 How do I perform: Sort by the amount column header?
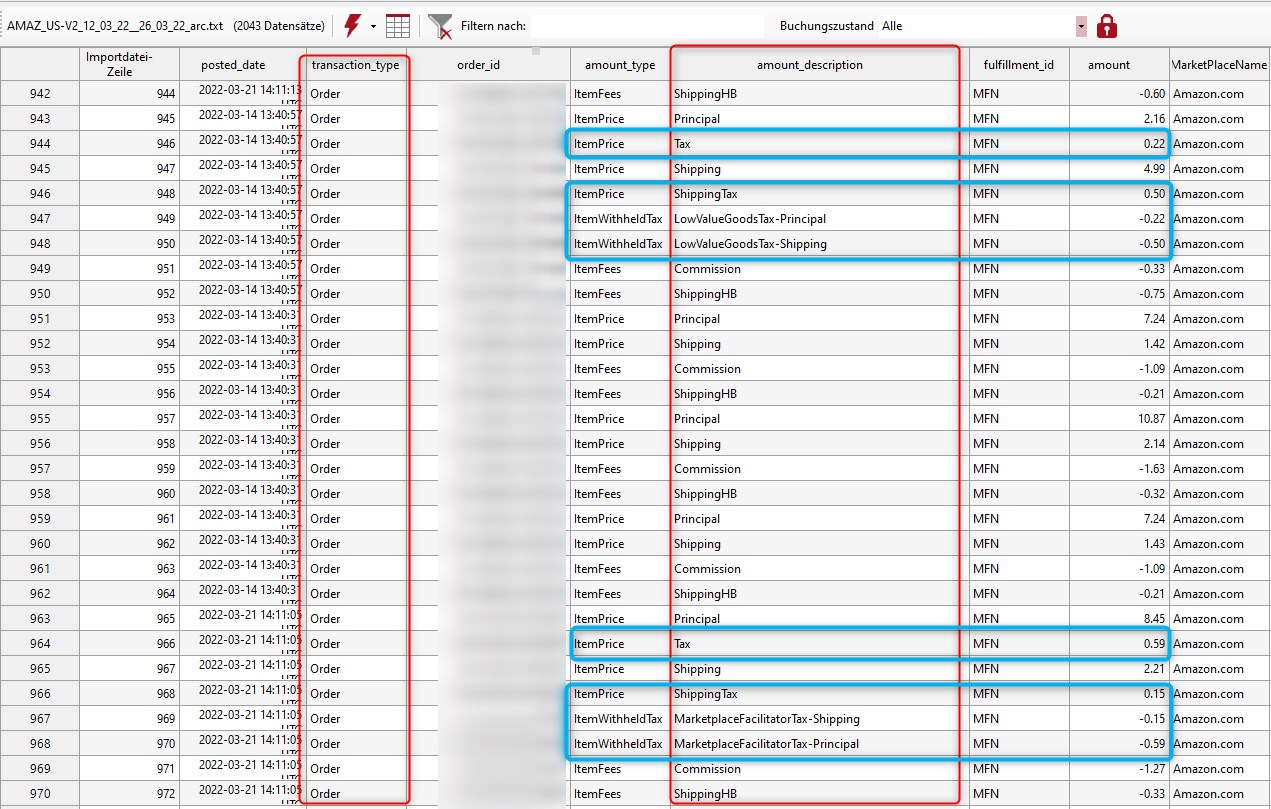pos(1108,63)
